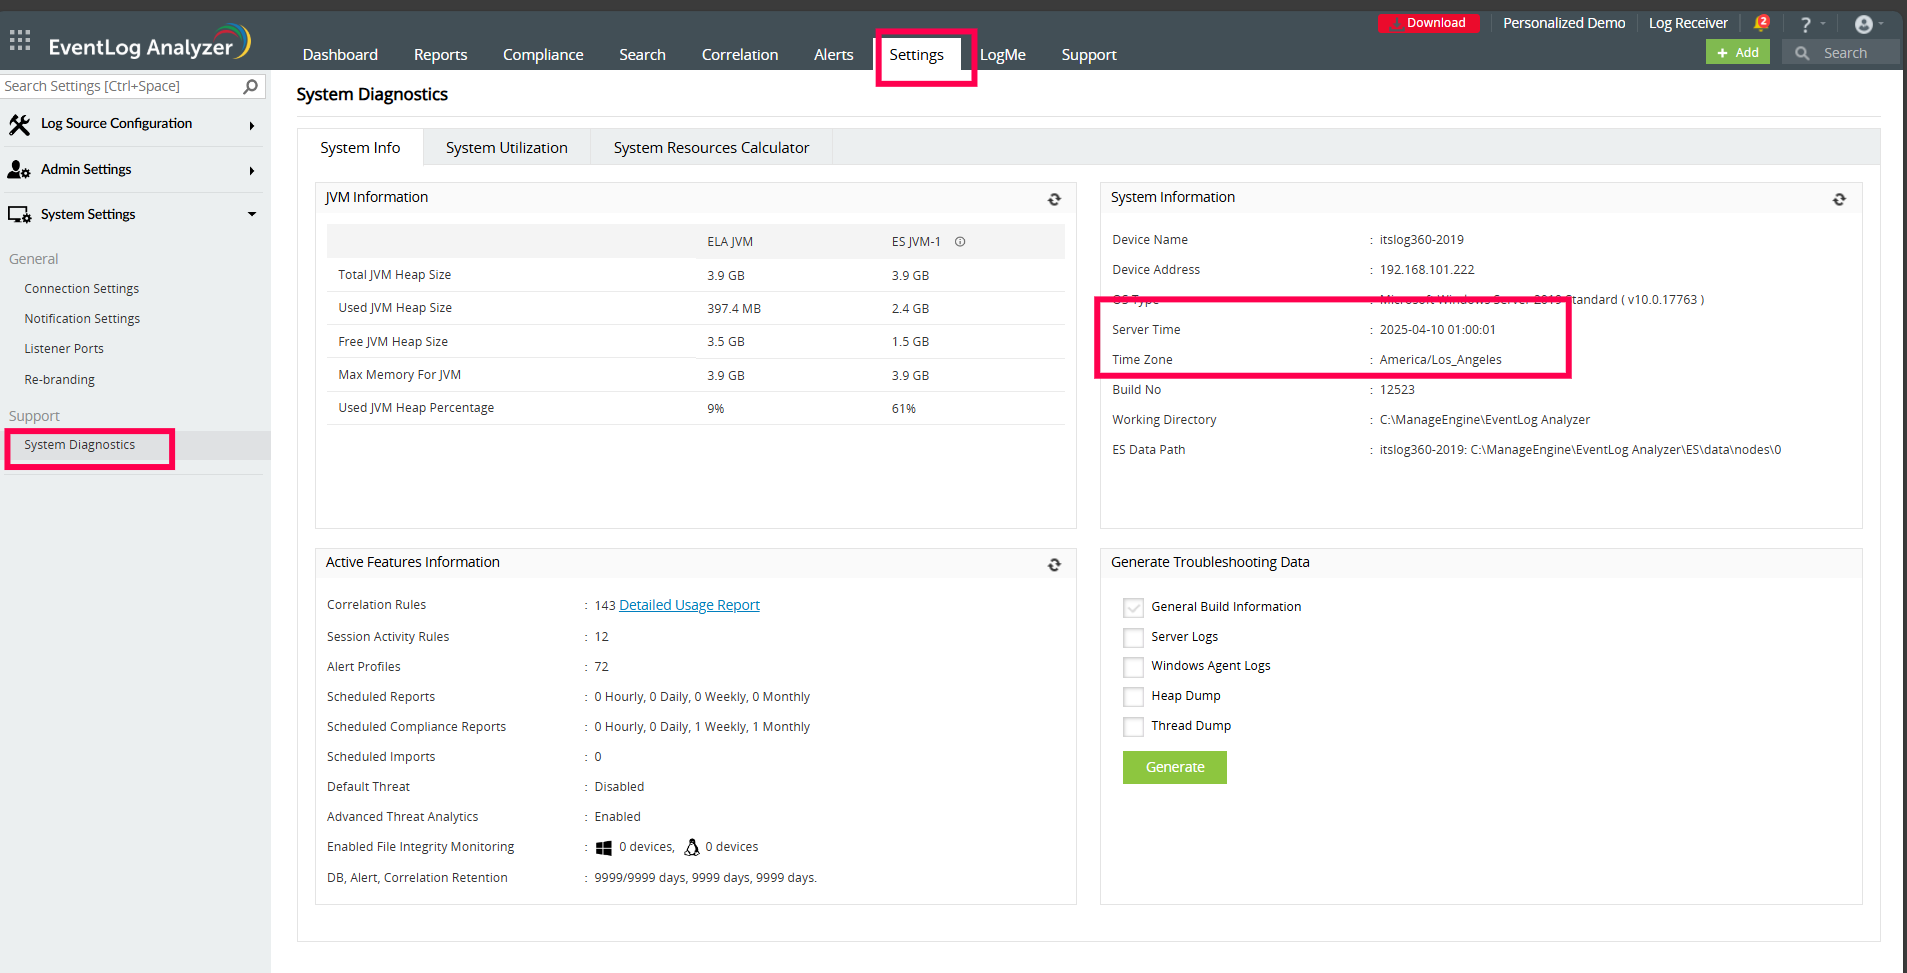
Task: Click the top-right search magnifier icon
Action: pyautogui.click(x=1802, y=53)
